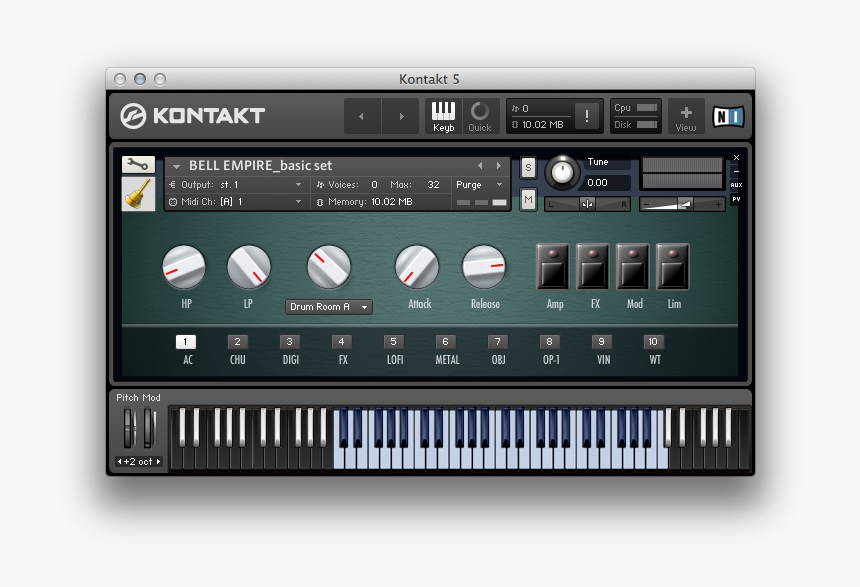Toggle the Keyb keyboard view icon

[443, 115]
